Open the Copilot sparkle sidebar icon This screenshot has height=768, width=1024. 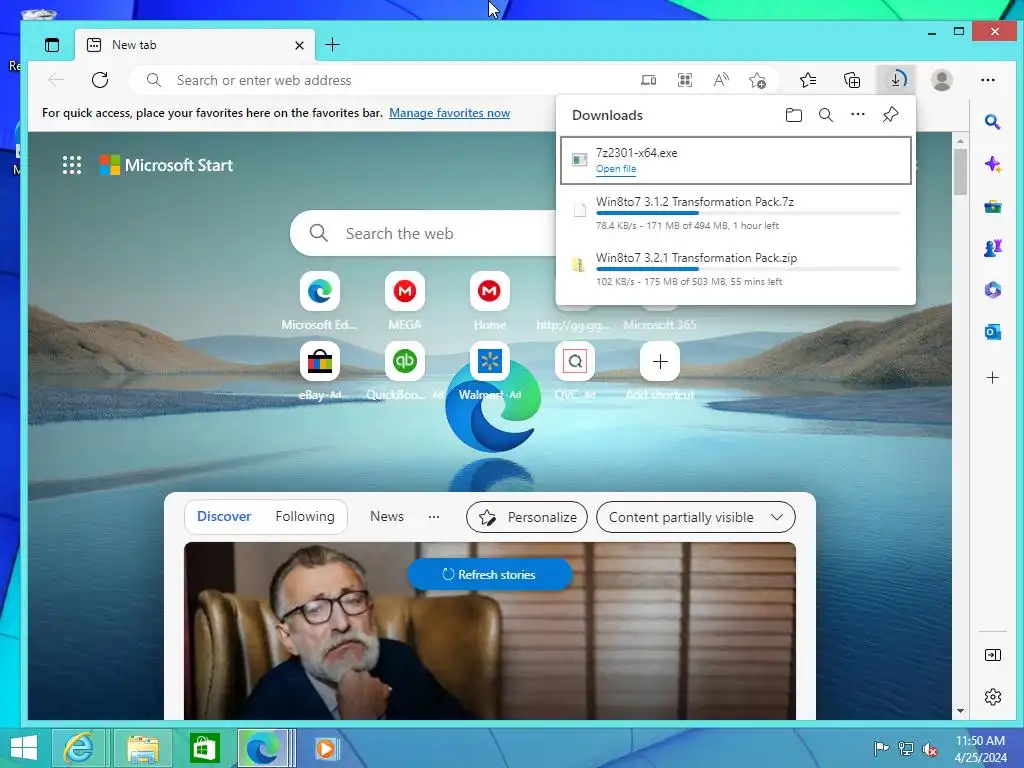pyautogui.click(x=993, y=164)
